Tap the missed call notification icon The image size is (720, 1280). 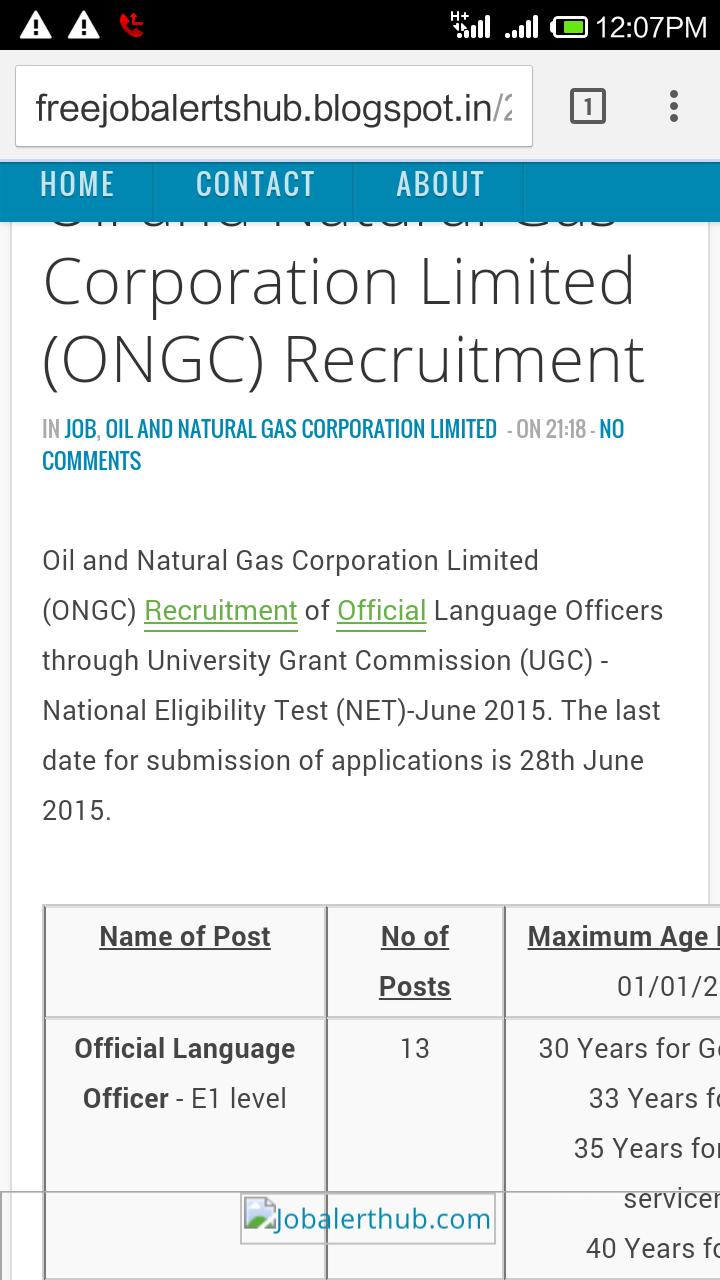pos(128,25)
